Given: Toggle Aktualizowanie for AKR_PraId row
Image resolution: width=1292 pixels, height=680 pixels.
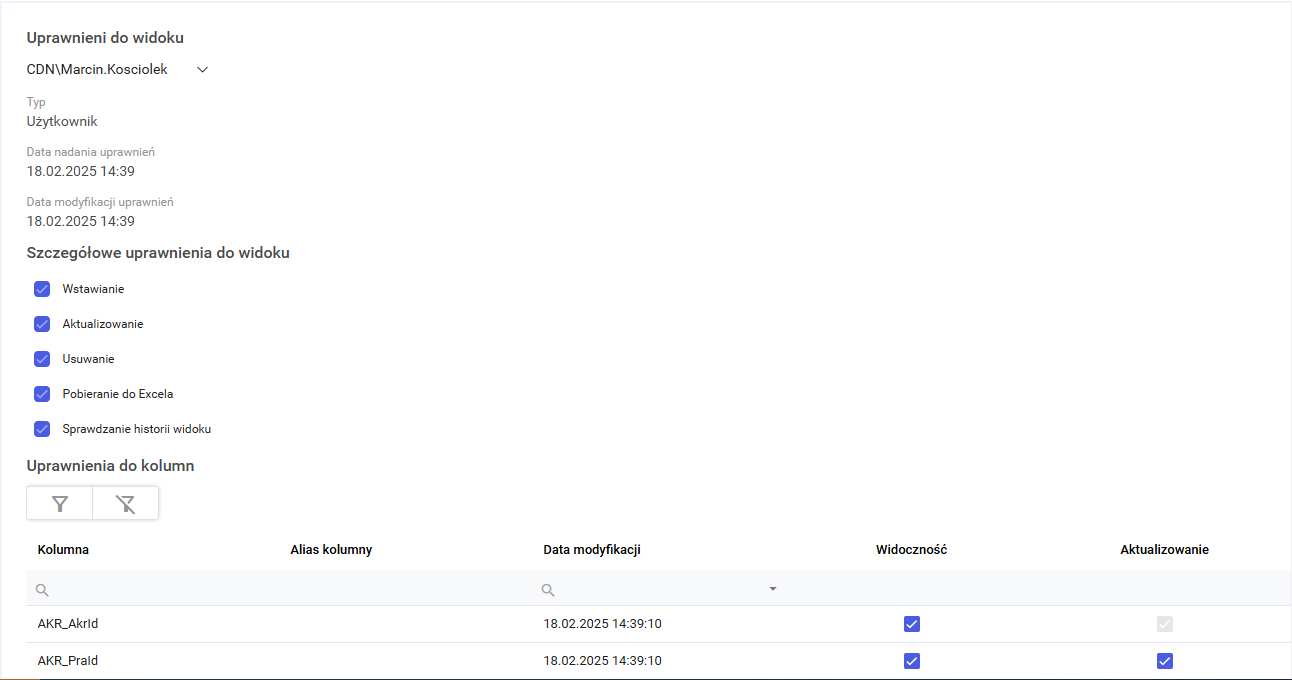Looking at the screenshot, I should point(1164,661).
